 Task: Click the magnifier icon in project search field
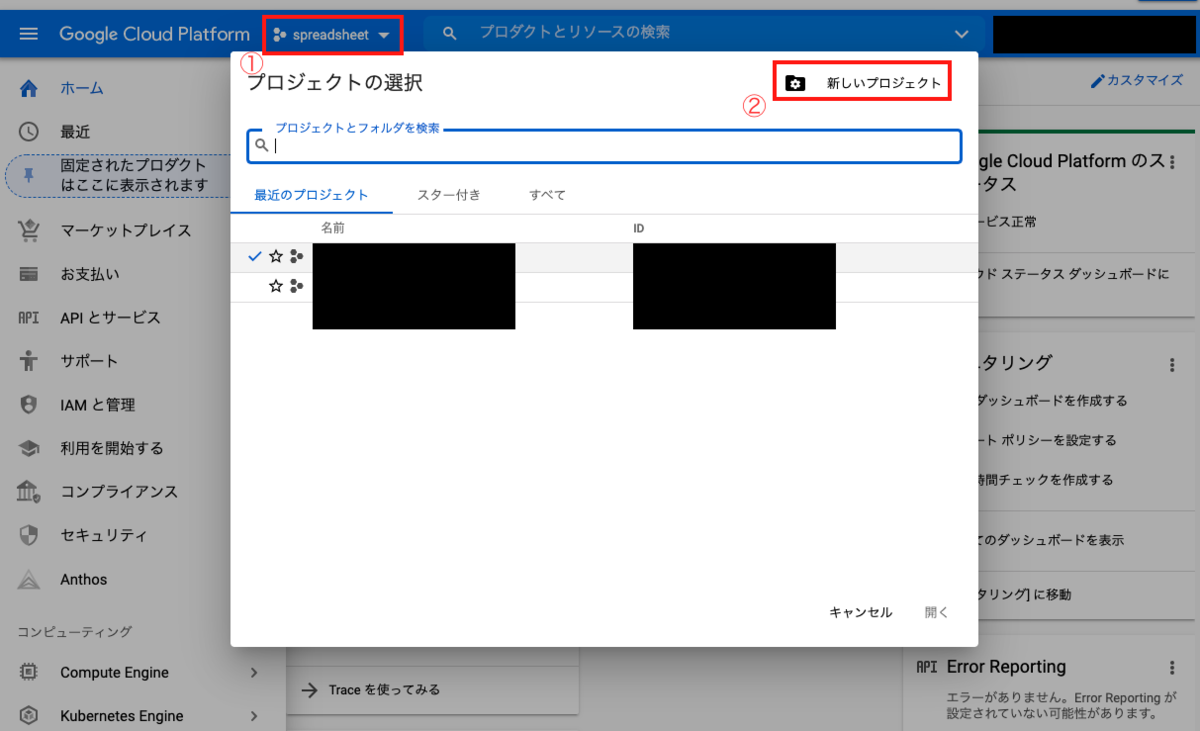[262, 145]
